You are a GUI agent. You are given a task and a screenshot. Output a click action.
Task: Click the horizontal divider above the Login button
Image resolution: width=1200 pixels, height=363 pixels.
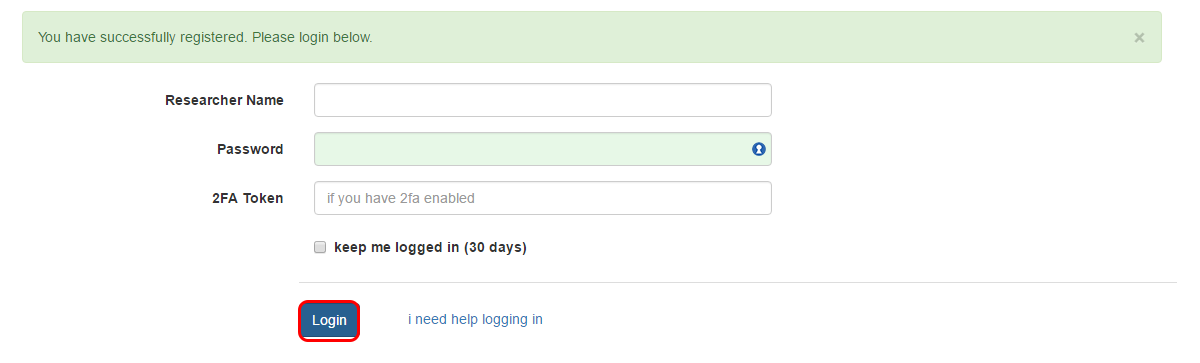[x=738, y=282]
